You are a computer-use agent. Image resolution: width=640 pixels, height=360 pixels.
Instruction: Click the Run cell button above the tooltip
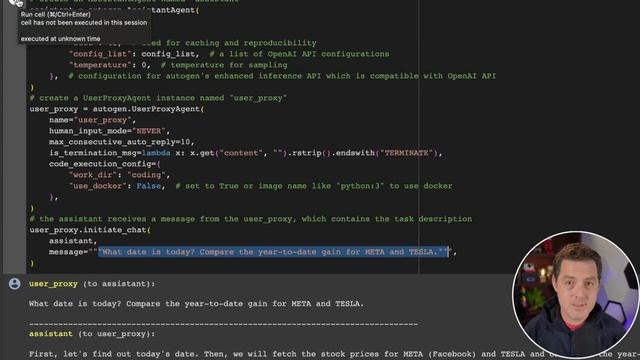coord(16,2)
